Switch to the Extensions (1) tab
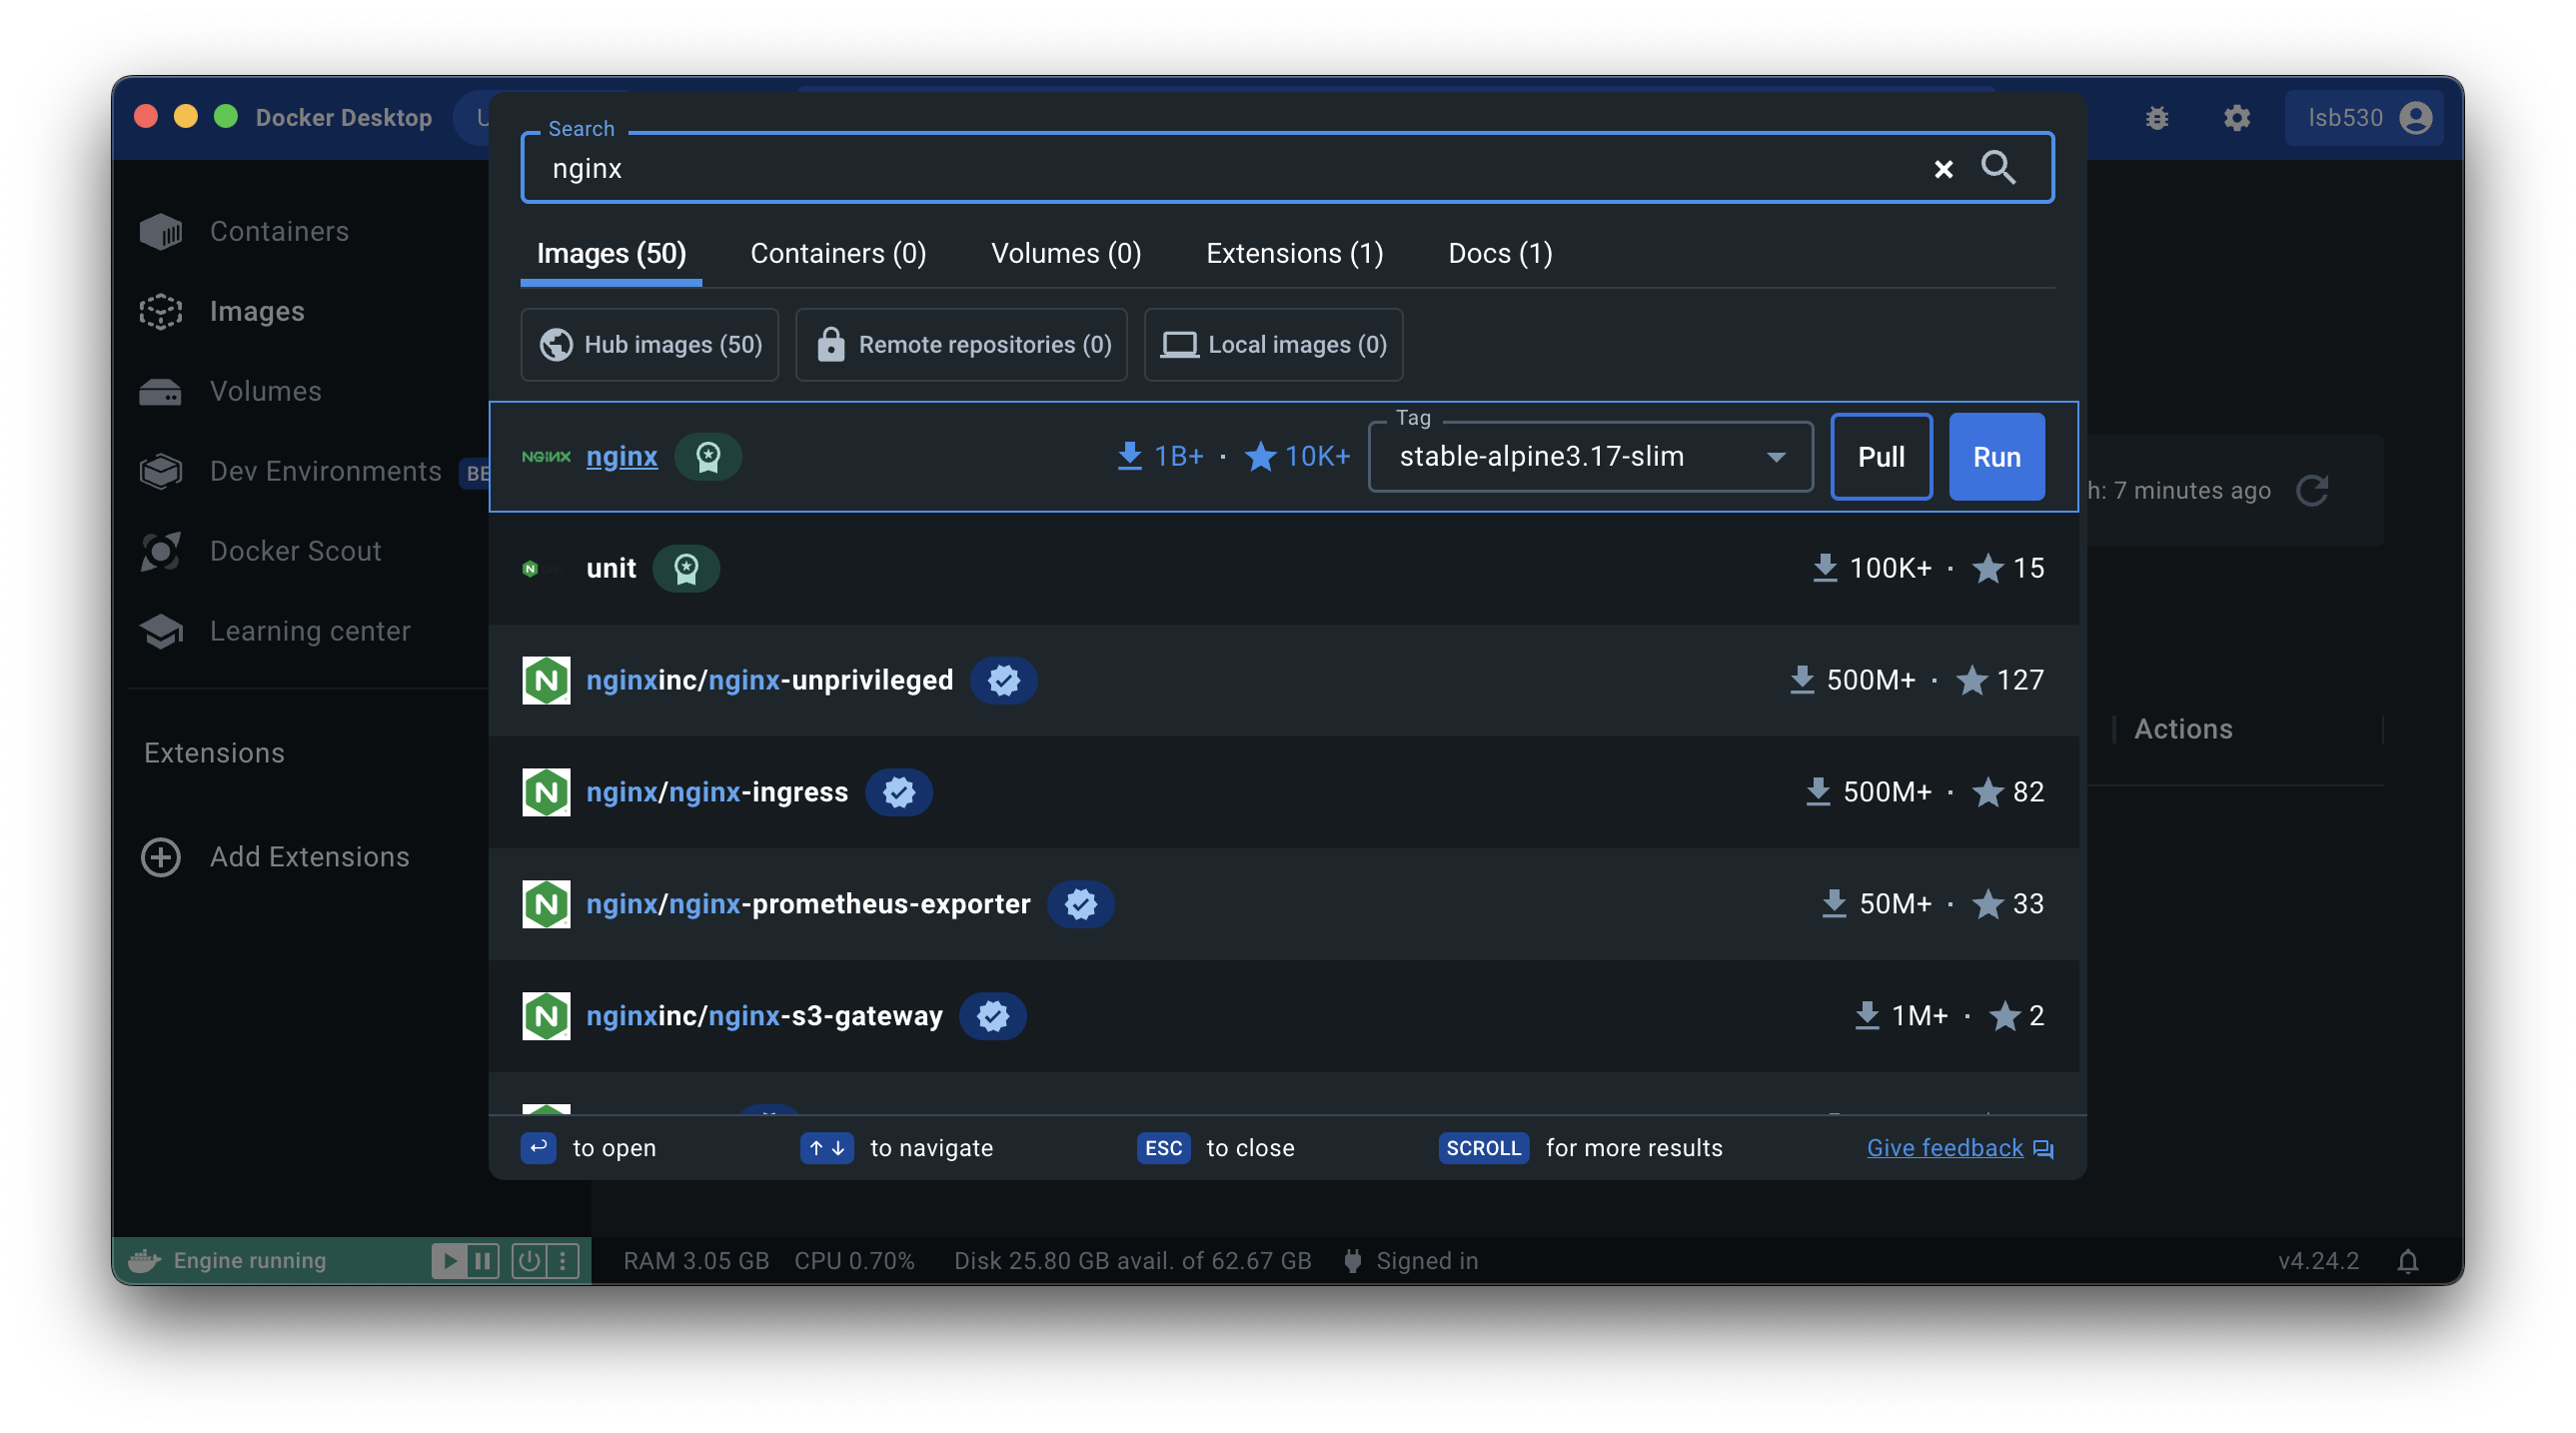2576x1433 pixels. click(x=1294, y=254)
